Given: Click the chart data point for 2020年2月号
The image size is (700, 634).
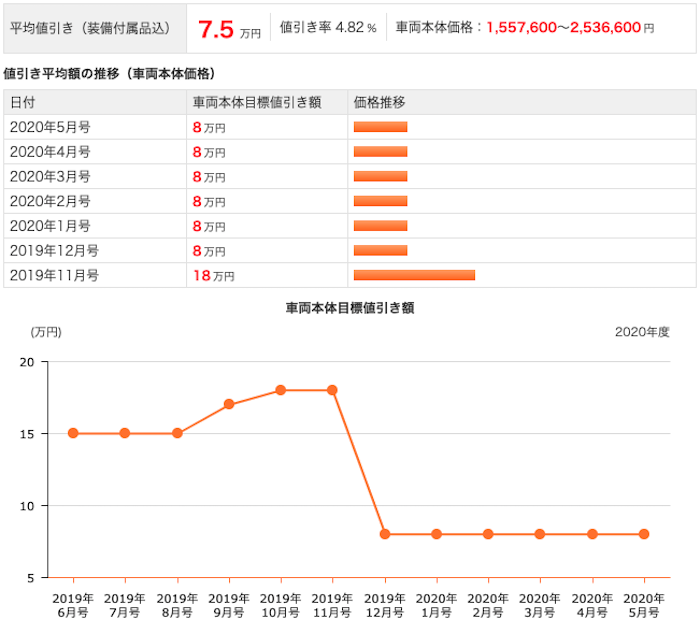Looking at the screenshot, I should pyautogui.click(x=488, y=534).
